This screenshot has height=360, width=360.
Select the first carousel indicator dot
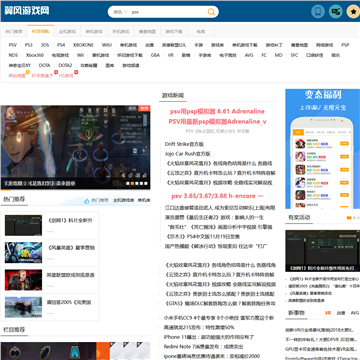(127, 183)
